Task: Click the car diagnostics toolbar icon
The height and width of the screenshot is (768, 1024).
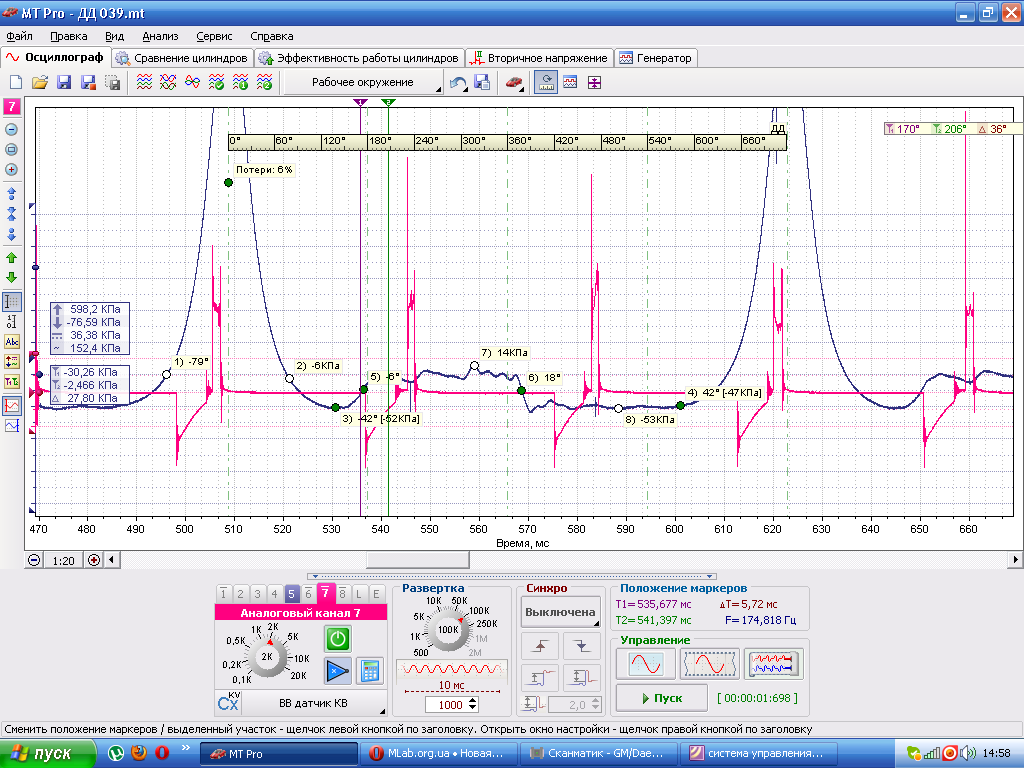Action: pyautogui.click(x=515, y=82)
